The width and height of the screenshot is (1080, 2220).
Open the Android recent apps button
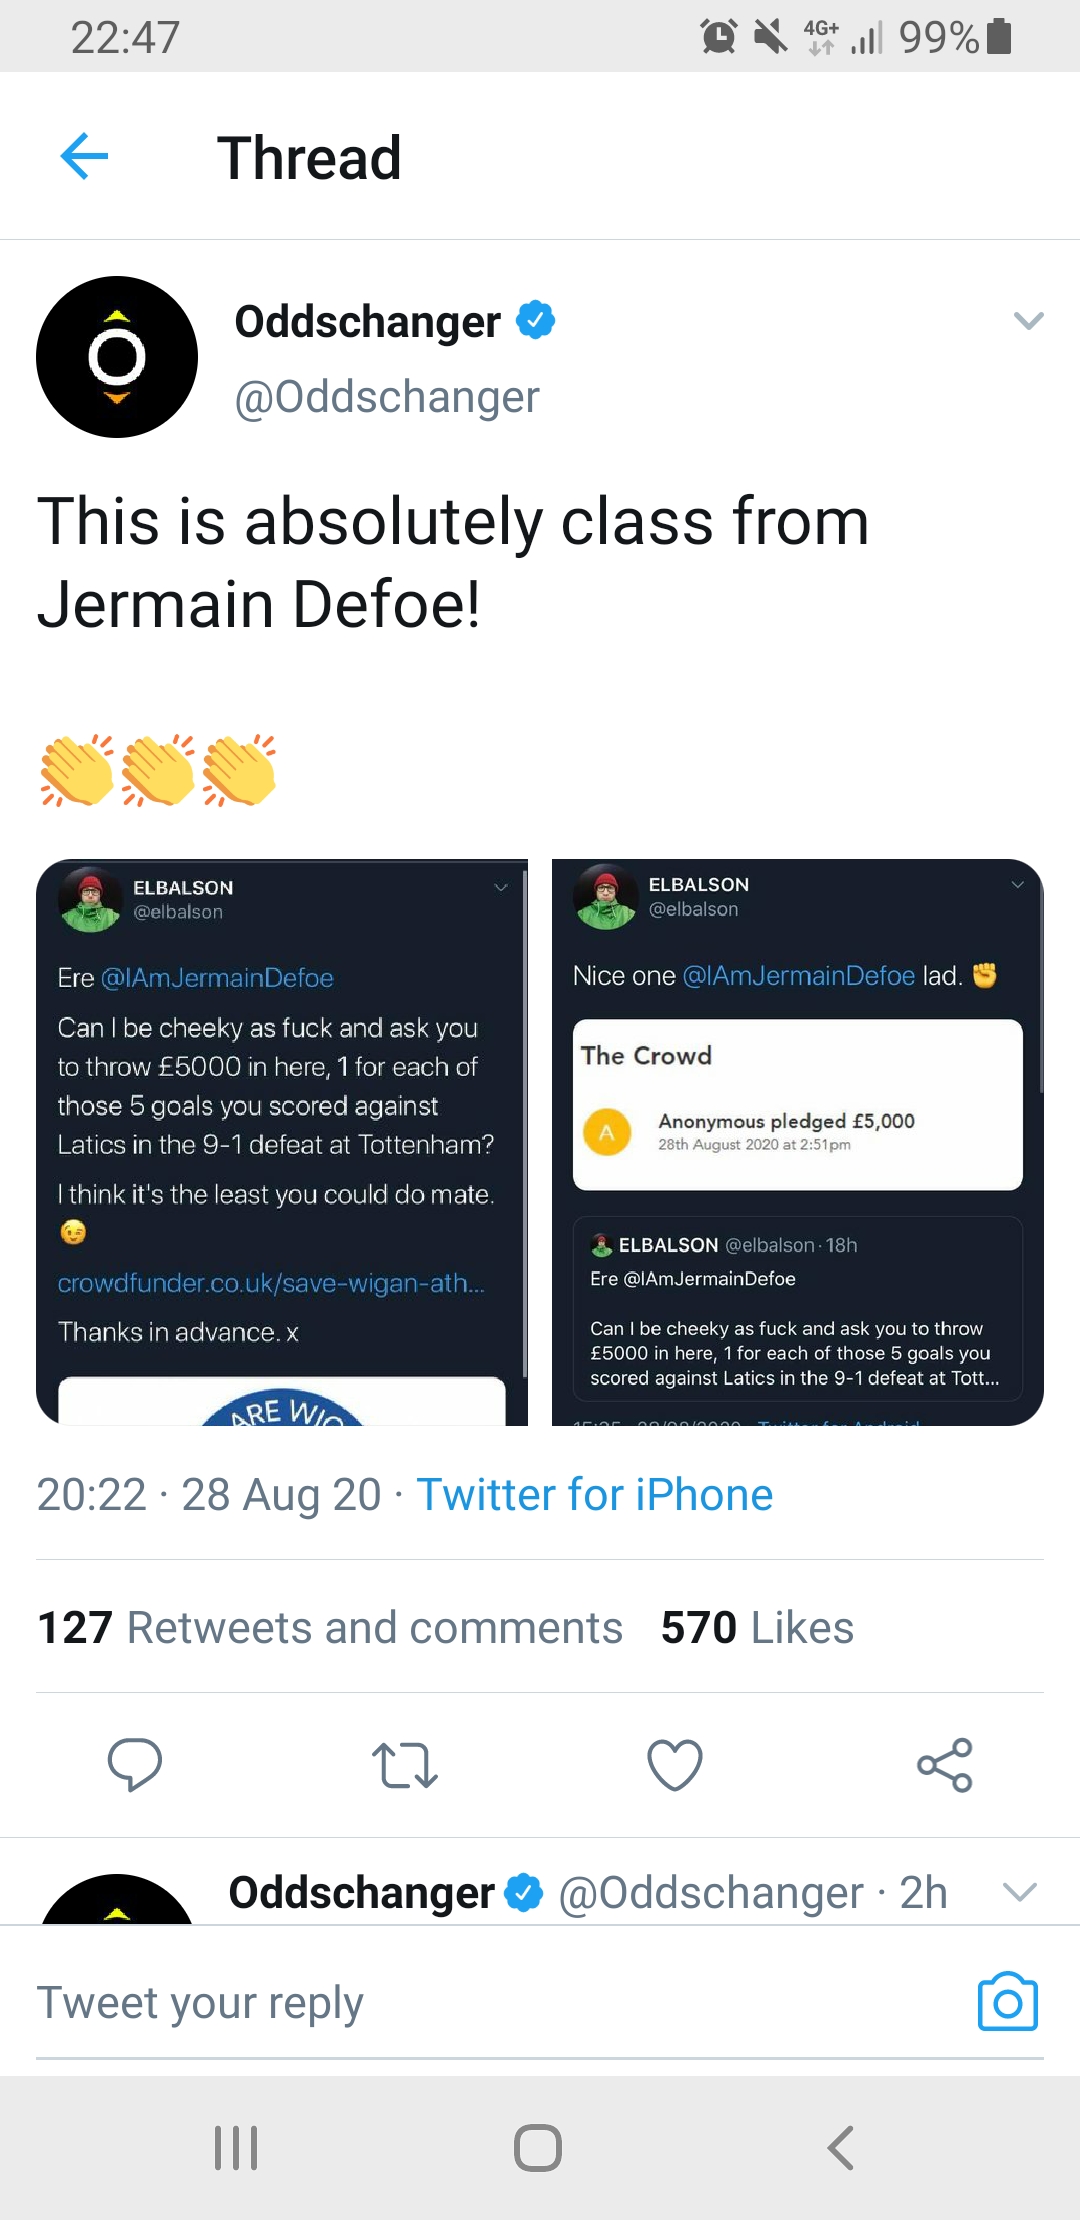(237, 2147)
